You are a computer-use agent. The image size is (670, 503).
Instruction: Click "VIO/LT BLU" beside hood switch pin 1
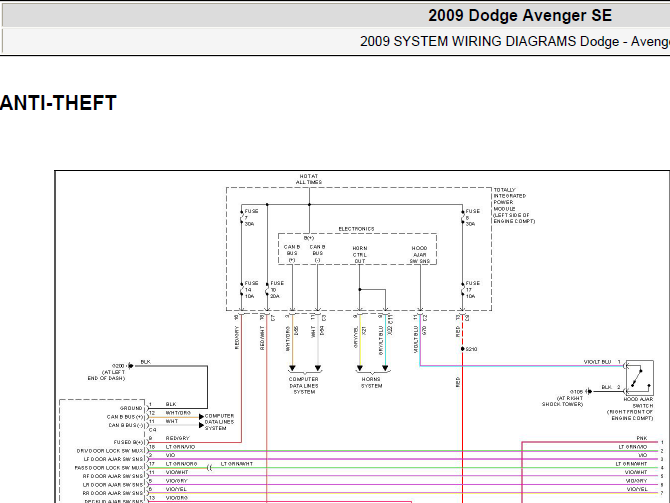coord(598,362)
